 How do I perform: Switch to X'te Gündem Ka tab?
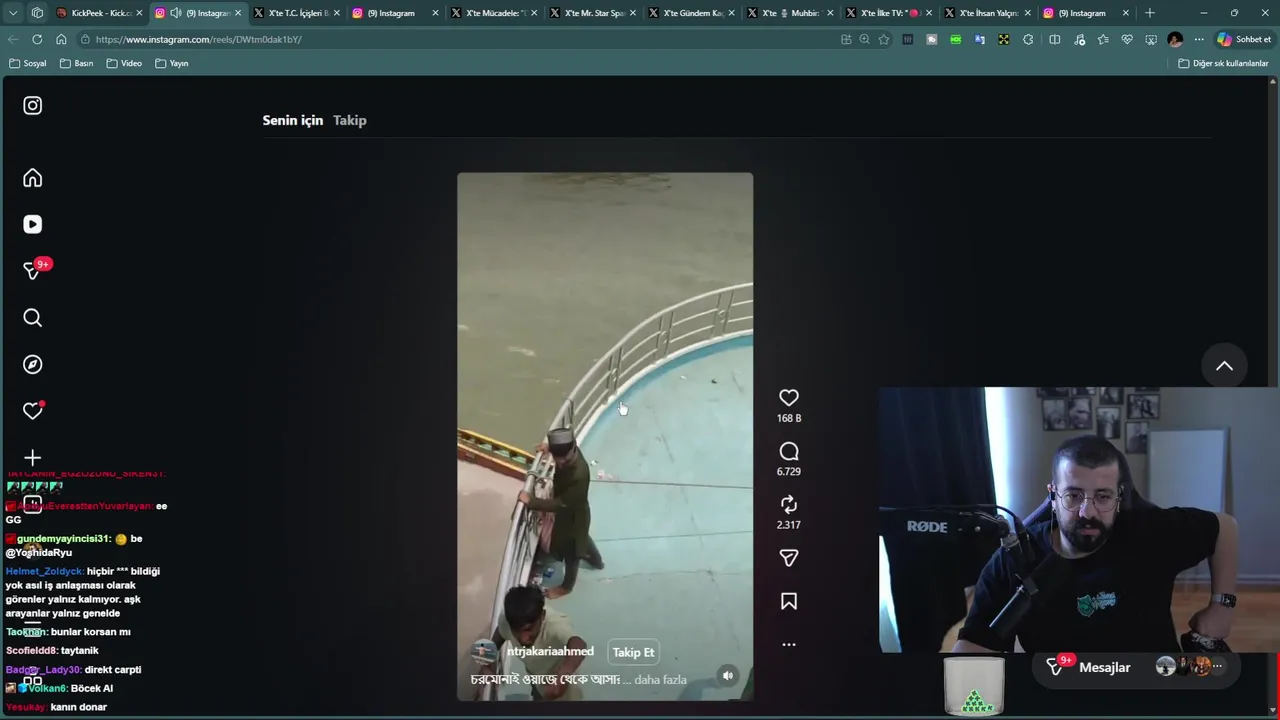point(692,13)
